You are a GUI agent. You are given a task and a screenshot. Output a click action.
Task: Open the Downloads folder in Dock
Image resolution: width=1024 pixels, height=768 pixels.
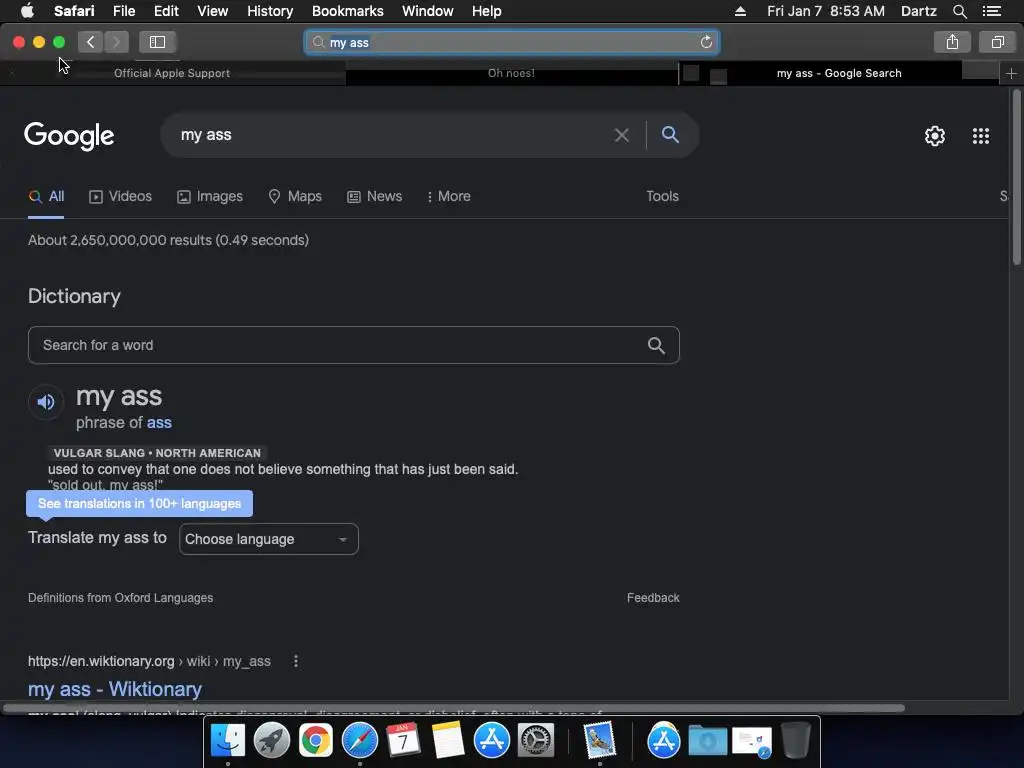tap(707, 741)
